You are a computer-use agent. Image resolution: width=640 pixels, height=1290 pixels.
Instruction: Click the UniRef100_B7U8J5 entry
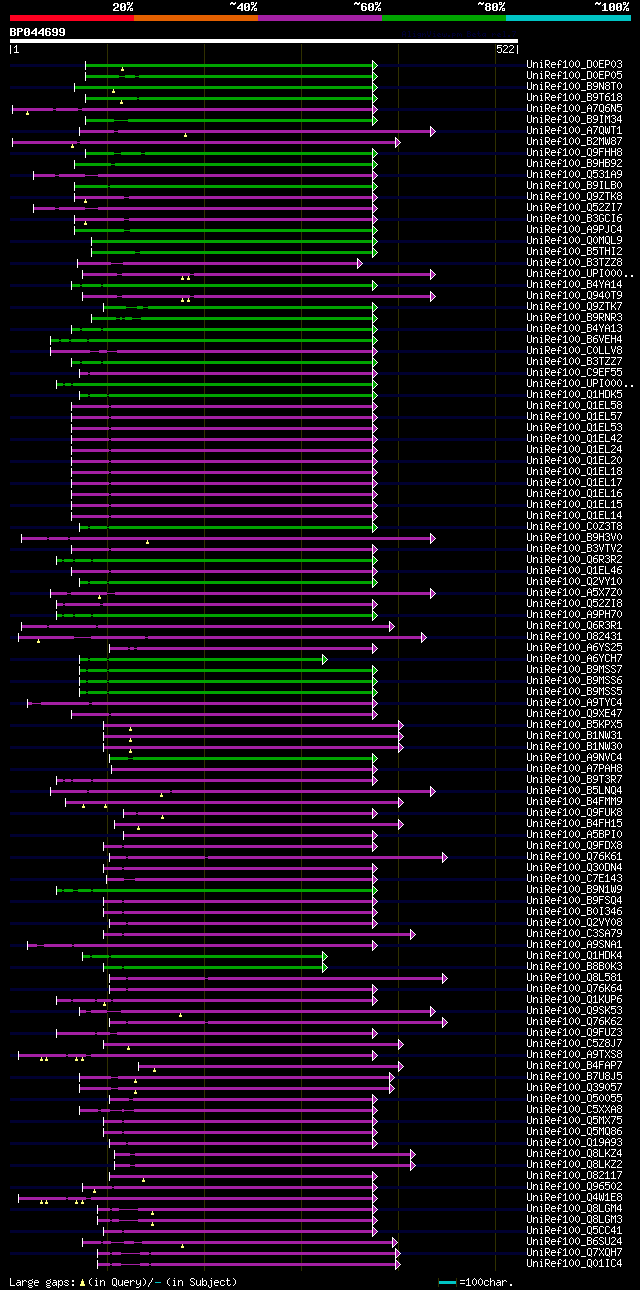click(x=574, y=1077)
